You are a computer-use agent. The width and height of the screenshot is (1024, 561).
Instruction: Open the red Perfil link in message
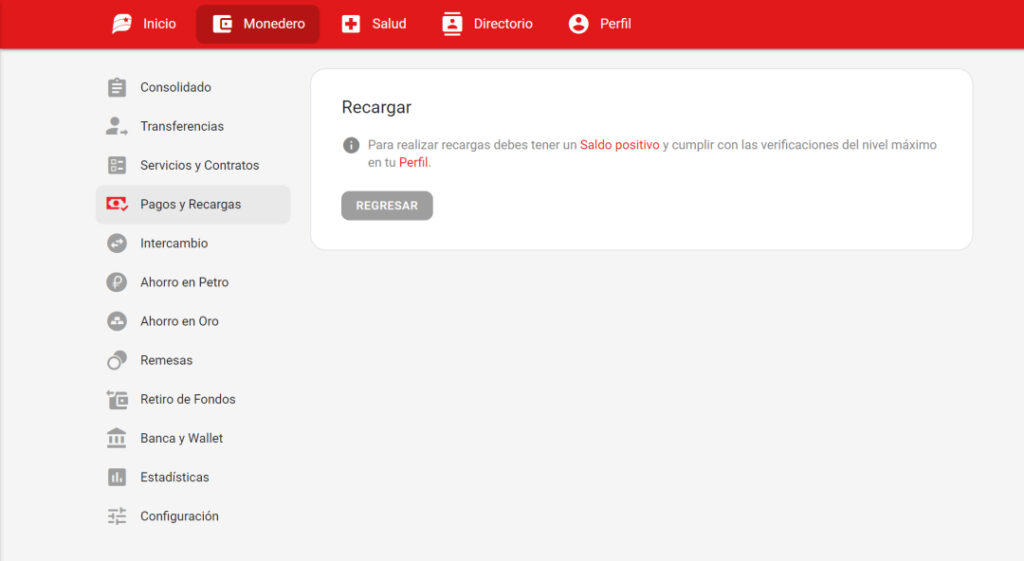[x=413, y=163]
